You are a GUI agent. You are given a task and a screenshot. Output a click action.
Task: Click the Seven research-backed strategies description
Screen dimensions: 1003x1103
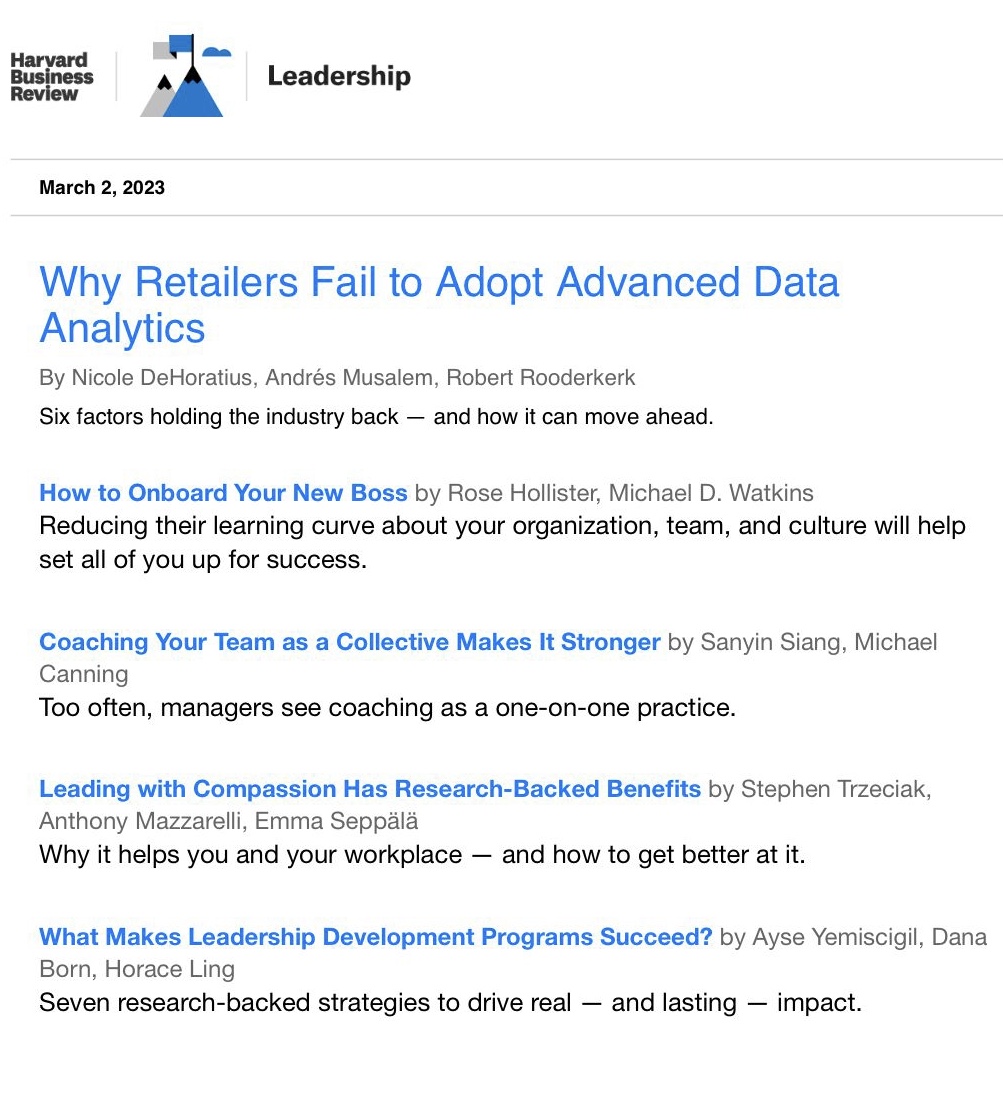450,1002
